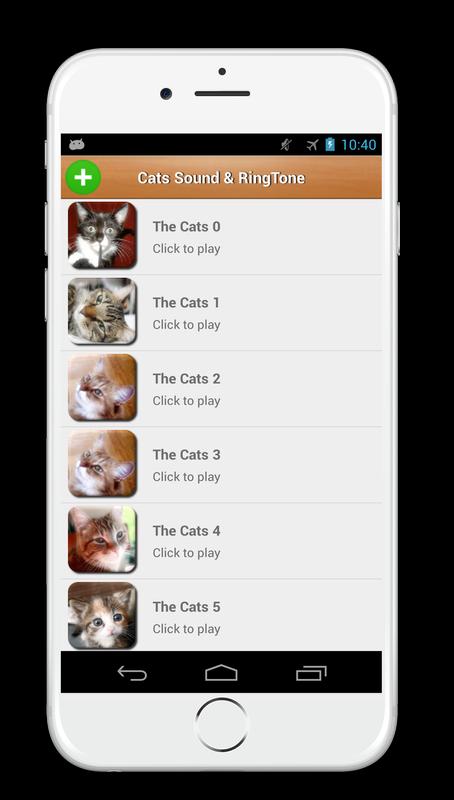Tap The Cats 5 kitten thumbnail
This screenshot has width=454, height=800.
[x=103, y=615]
